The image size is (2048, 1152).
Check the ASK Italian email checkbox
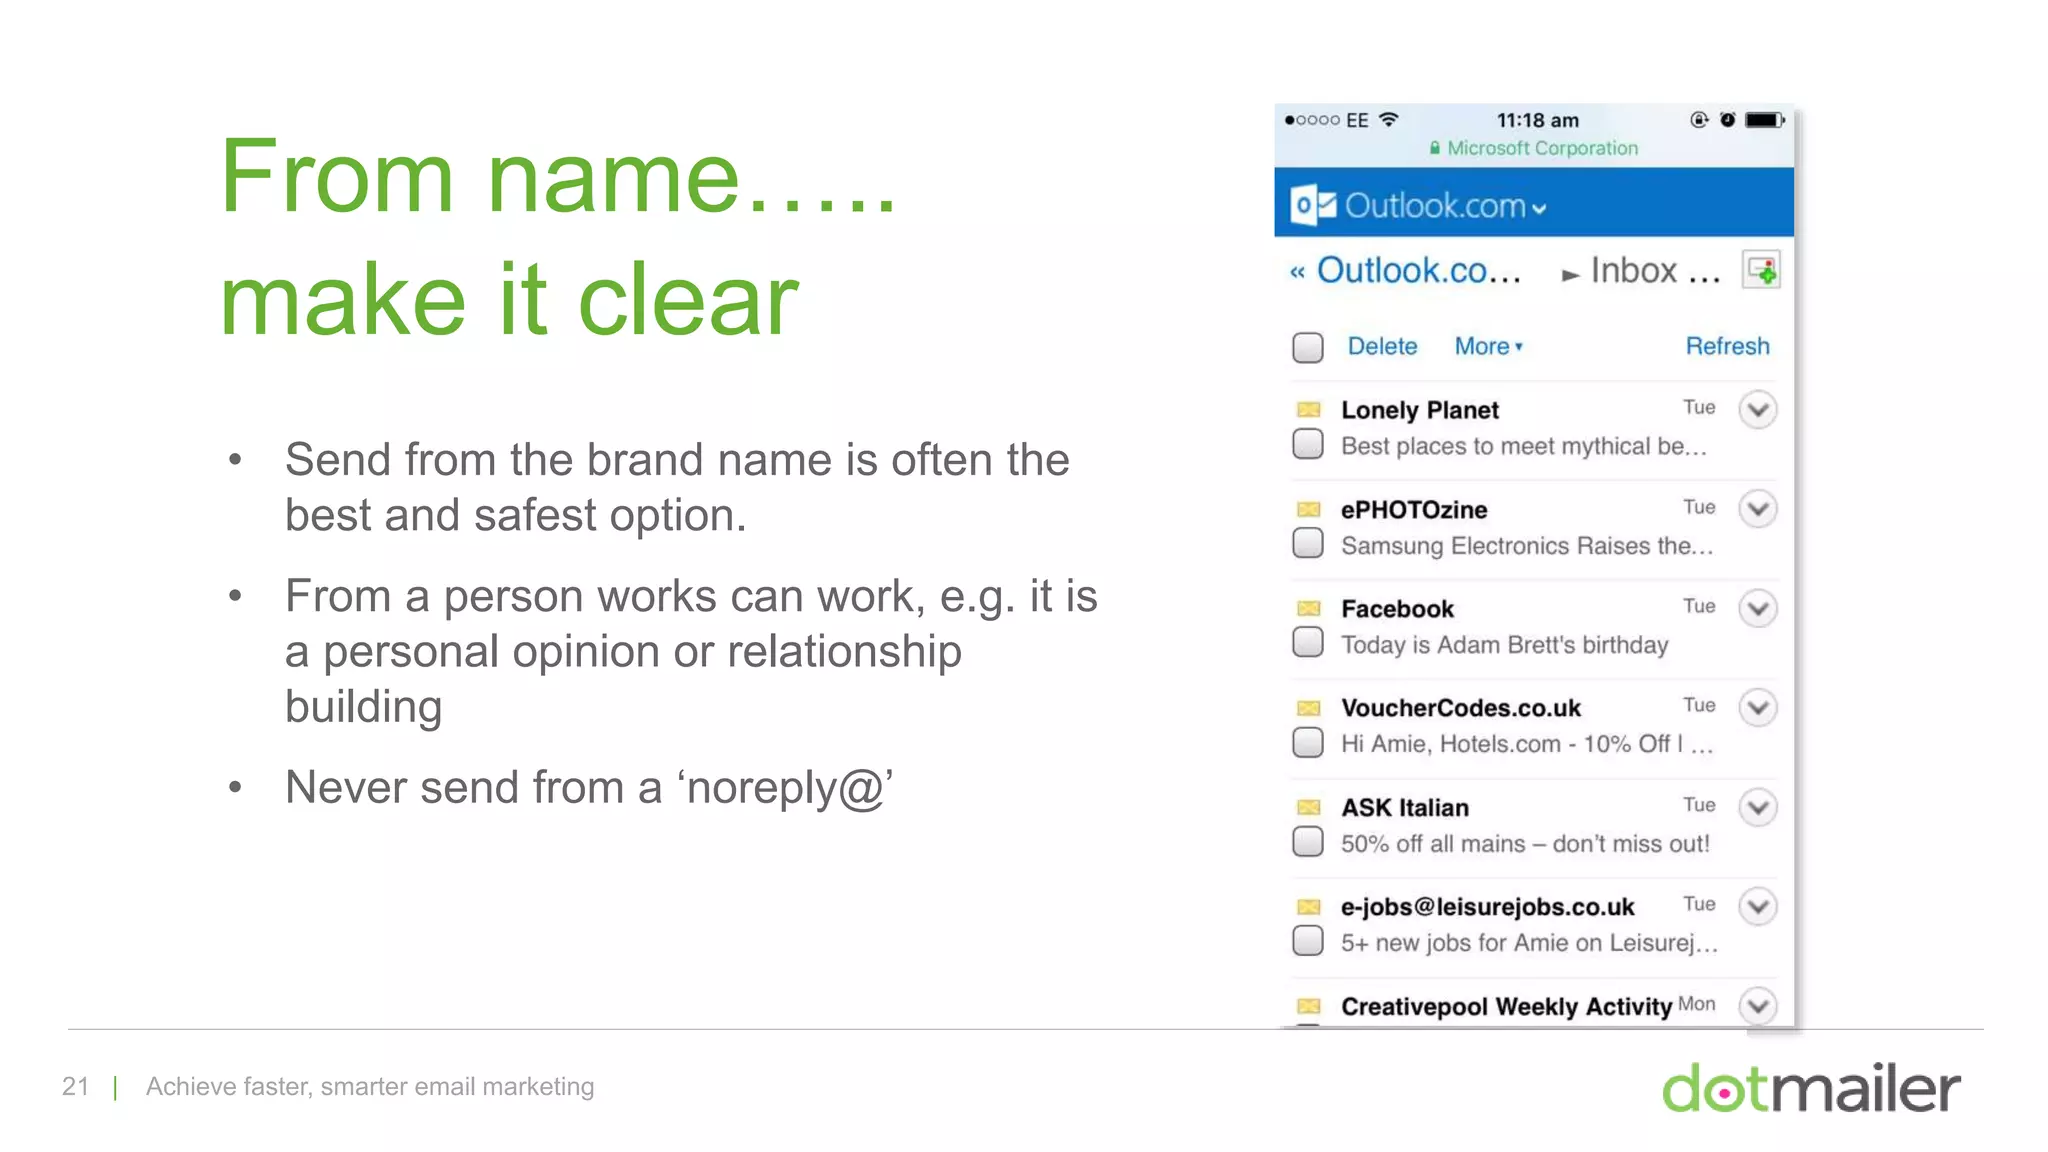pos(1307,841)
